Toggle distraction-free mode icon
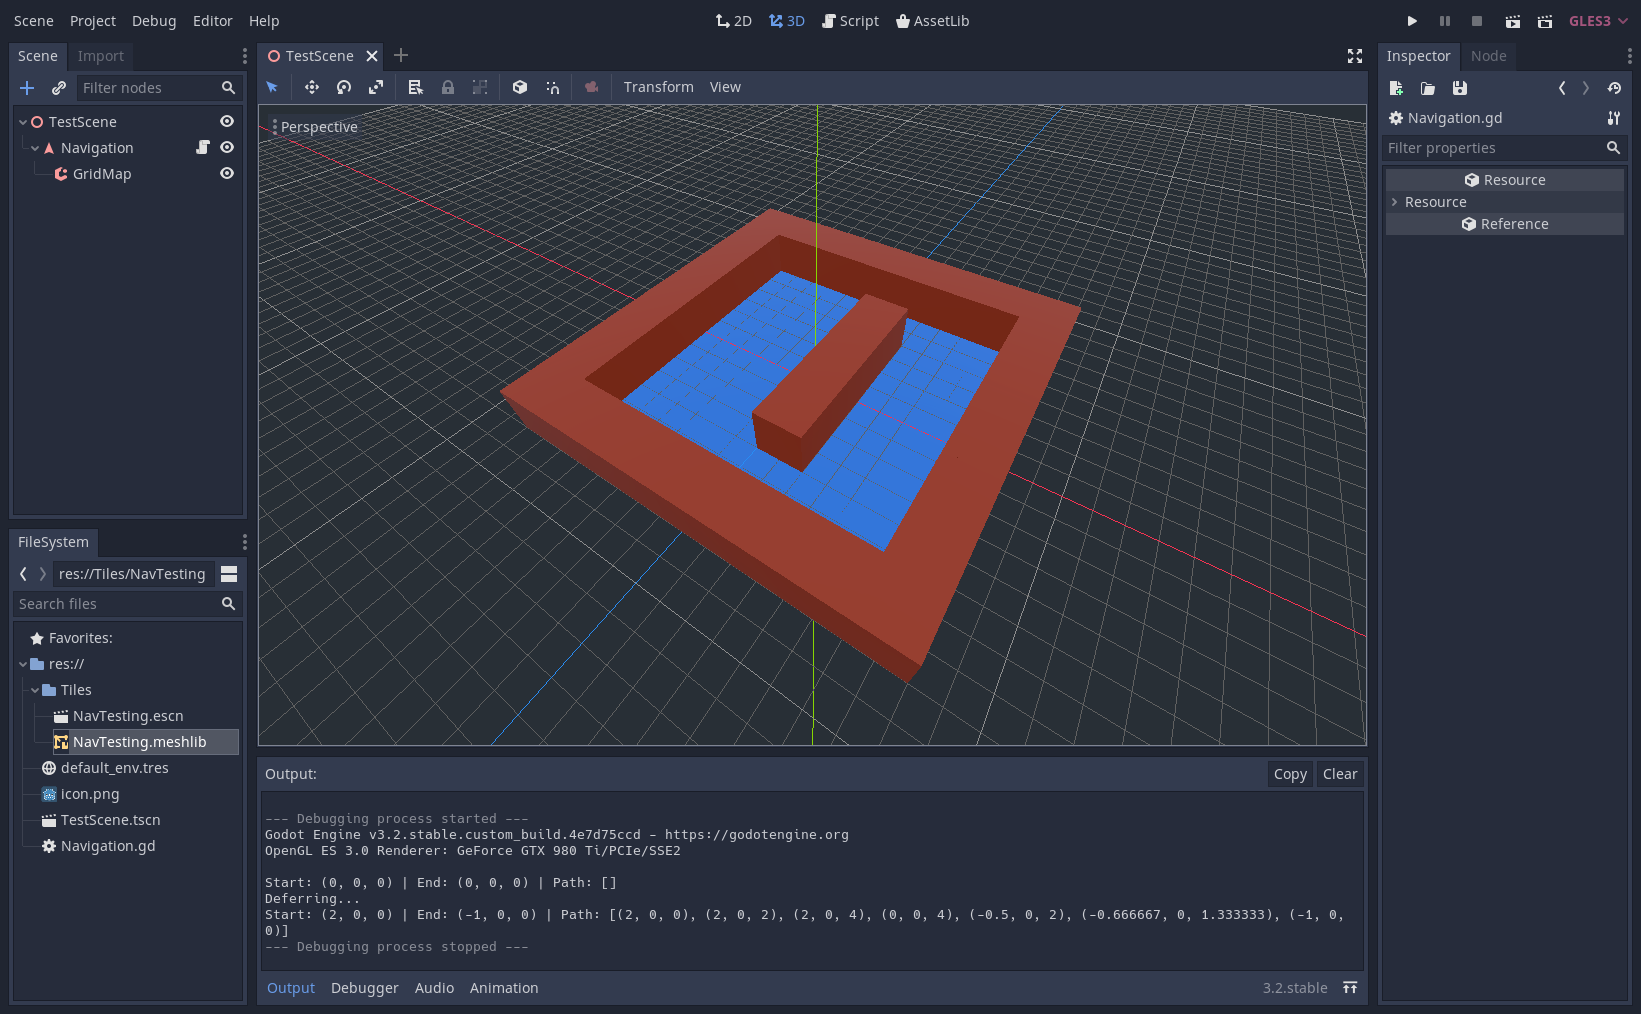Viewport: 1641px width, 1014px height. coord(1355,56)
